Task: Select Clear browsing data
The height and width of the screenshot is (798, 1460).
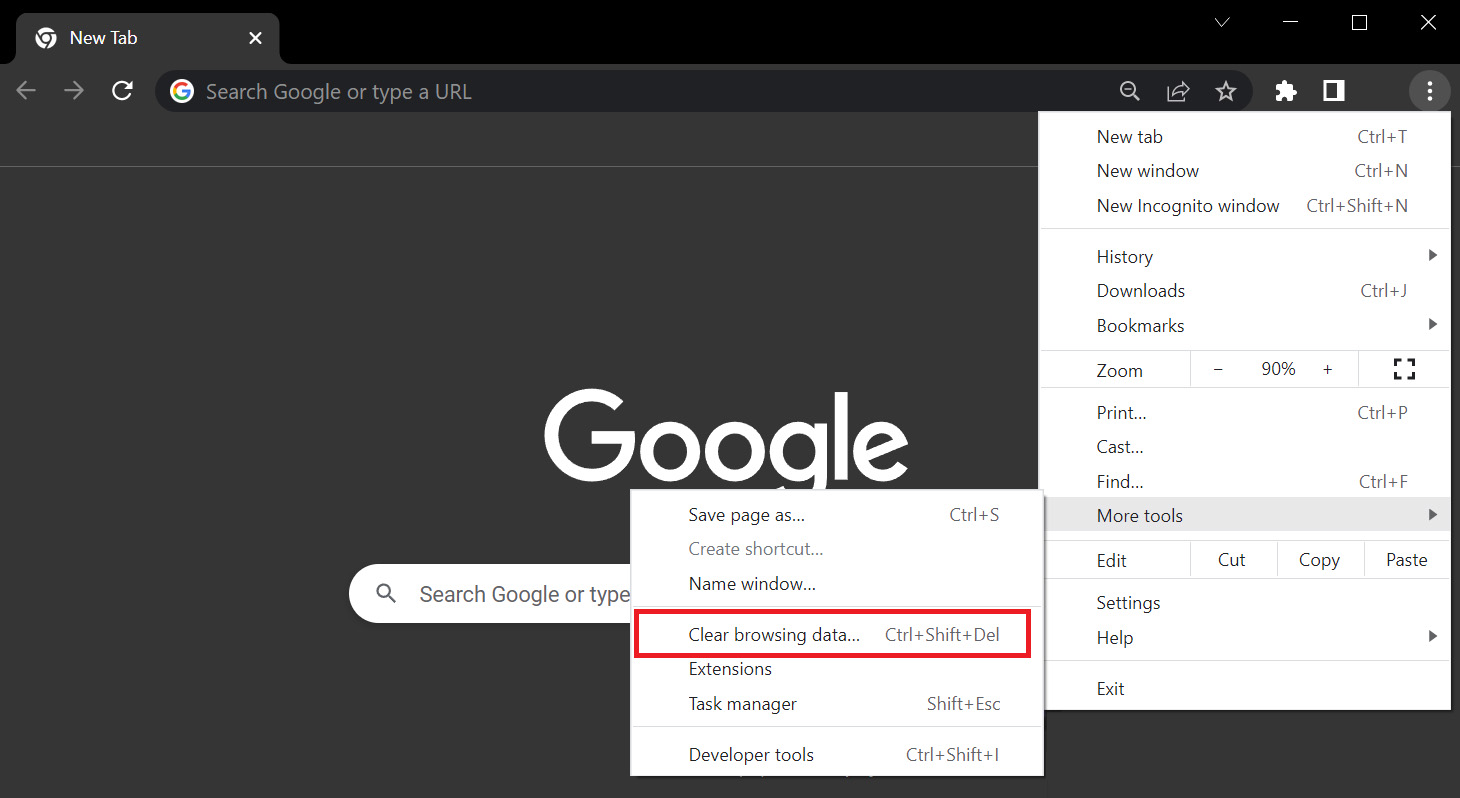Action: click(x=774, y=634)
